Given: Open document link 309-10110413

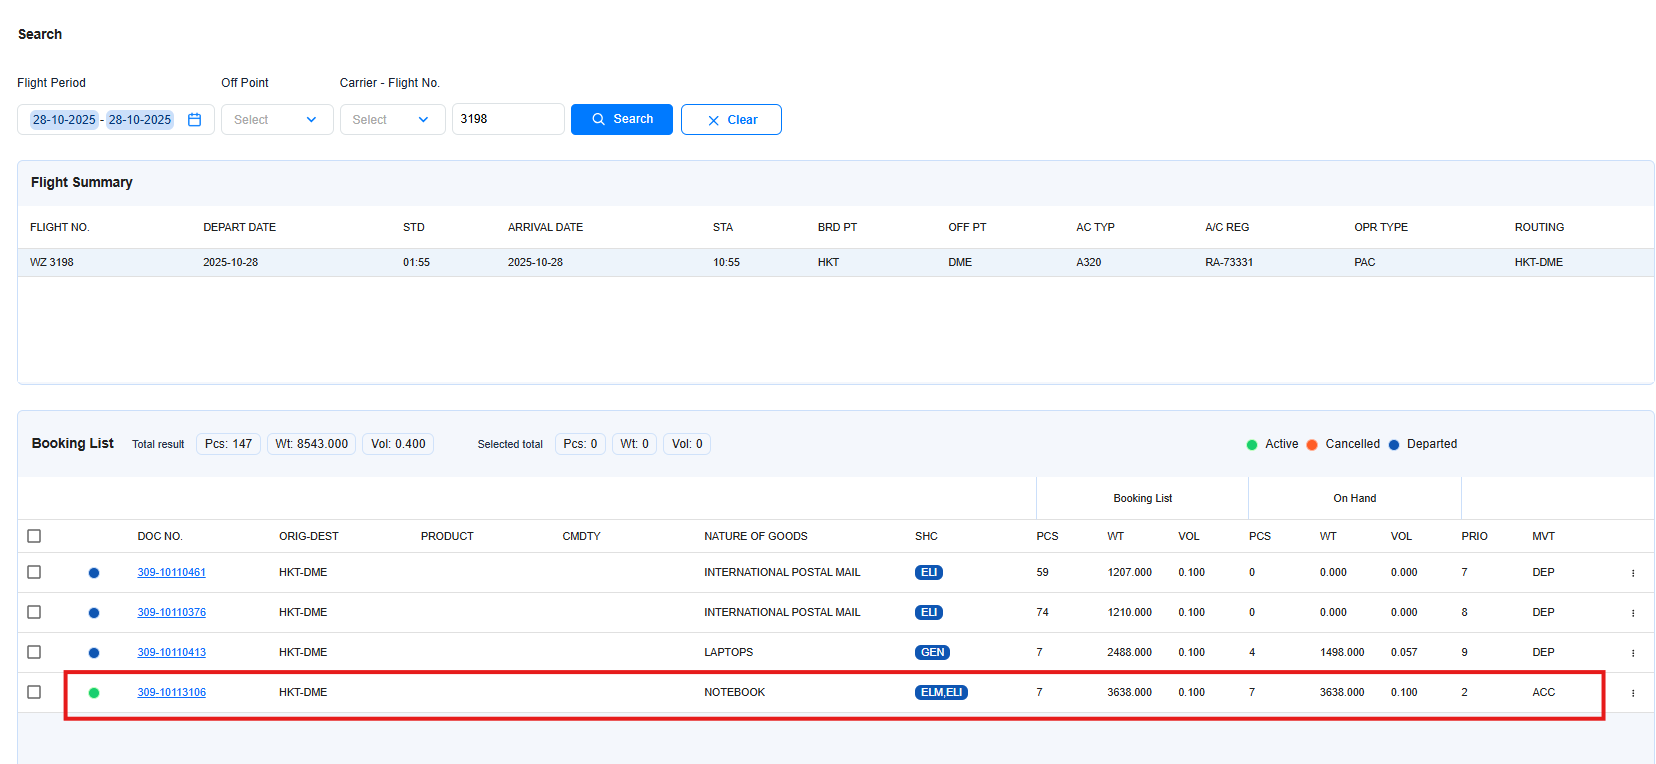Looking at the screenshot, I should (171, 653).
